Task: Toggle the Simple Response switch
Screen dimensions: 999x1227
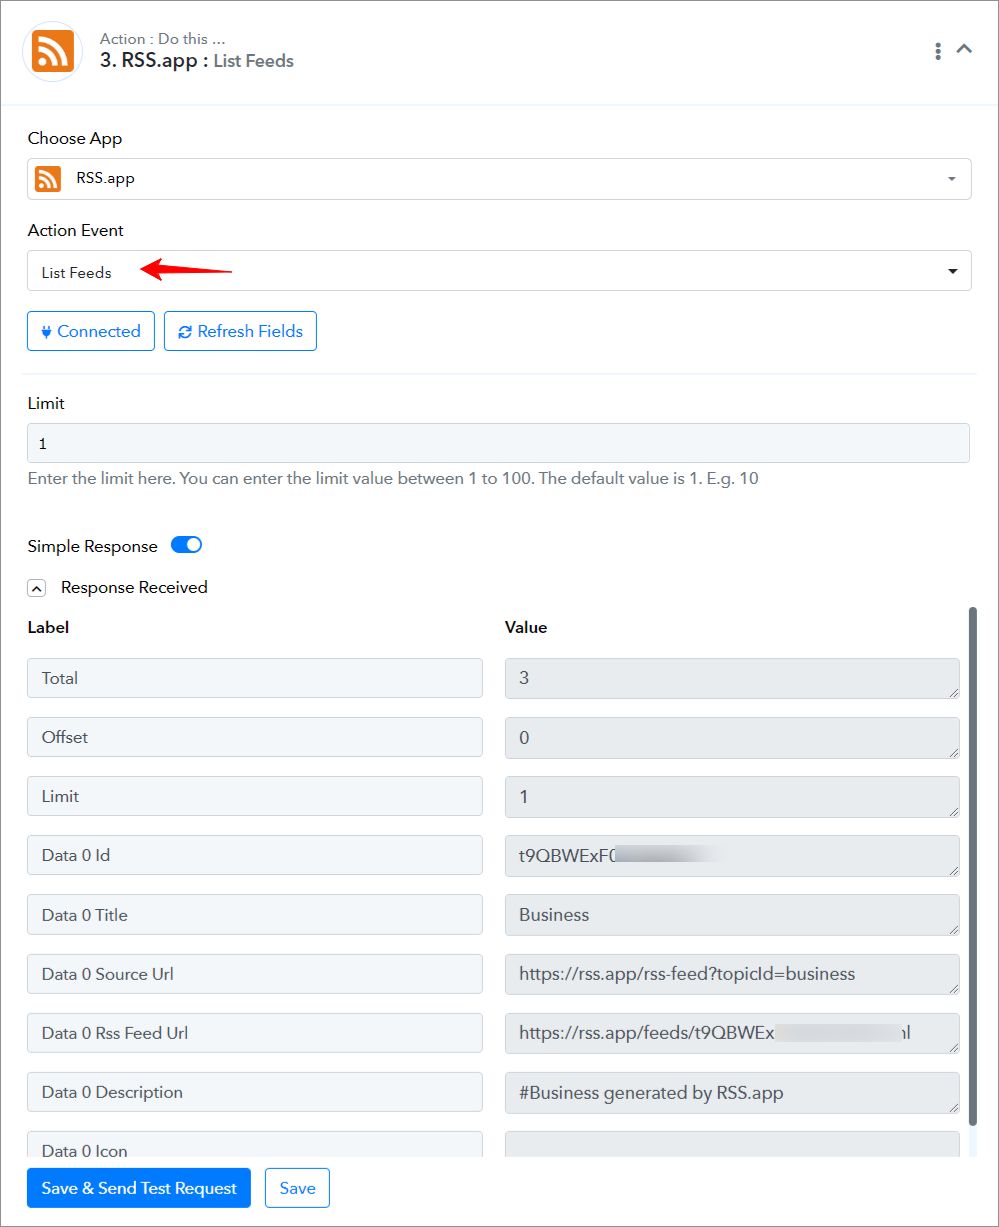Action: 186,545
